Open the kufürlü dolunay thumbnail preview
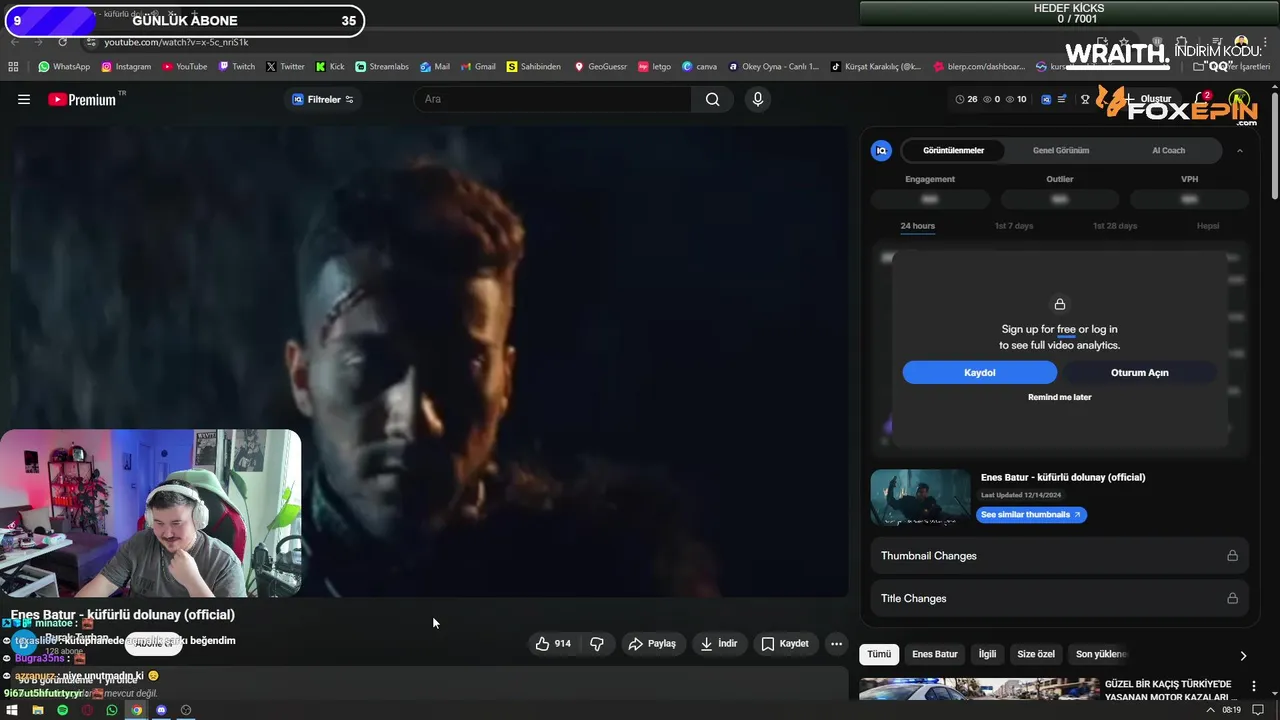Image resolution: width=1280 pixels, height=720 pixels. (920, 497)
